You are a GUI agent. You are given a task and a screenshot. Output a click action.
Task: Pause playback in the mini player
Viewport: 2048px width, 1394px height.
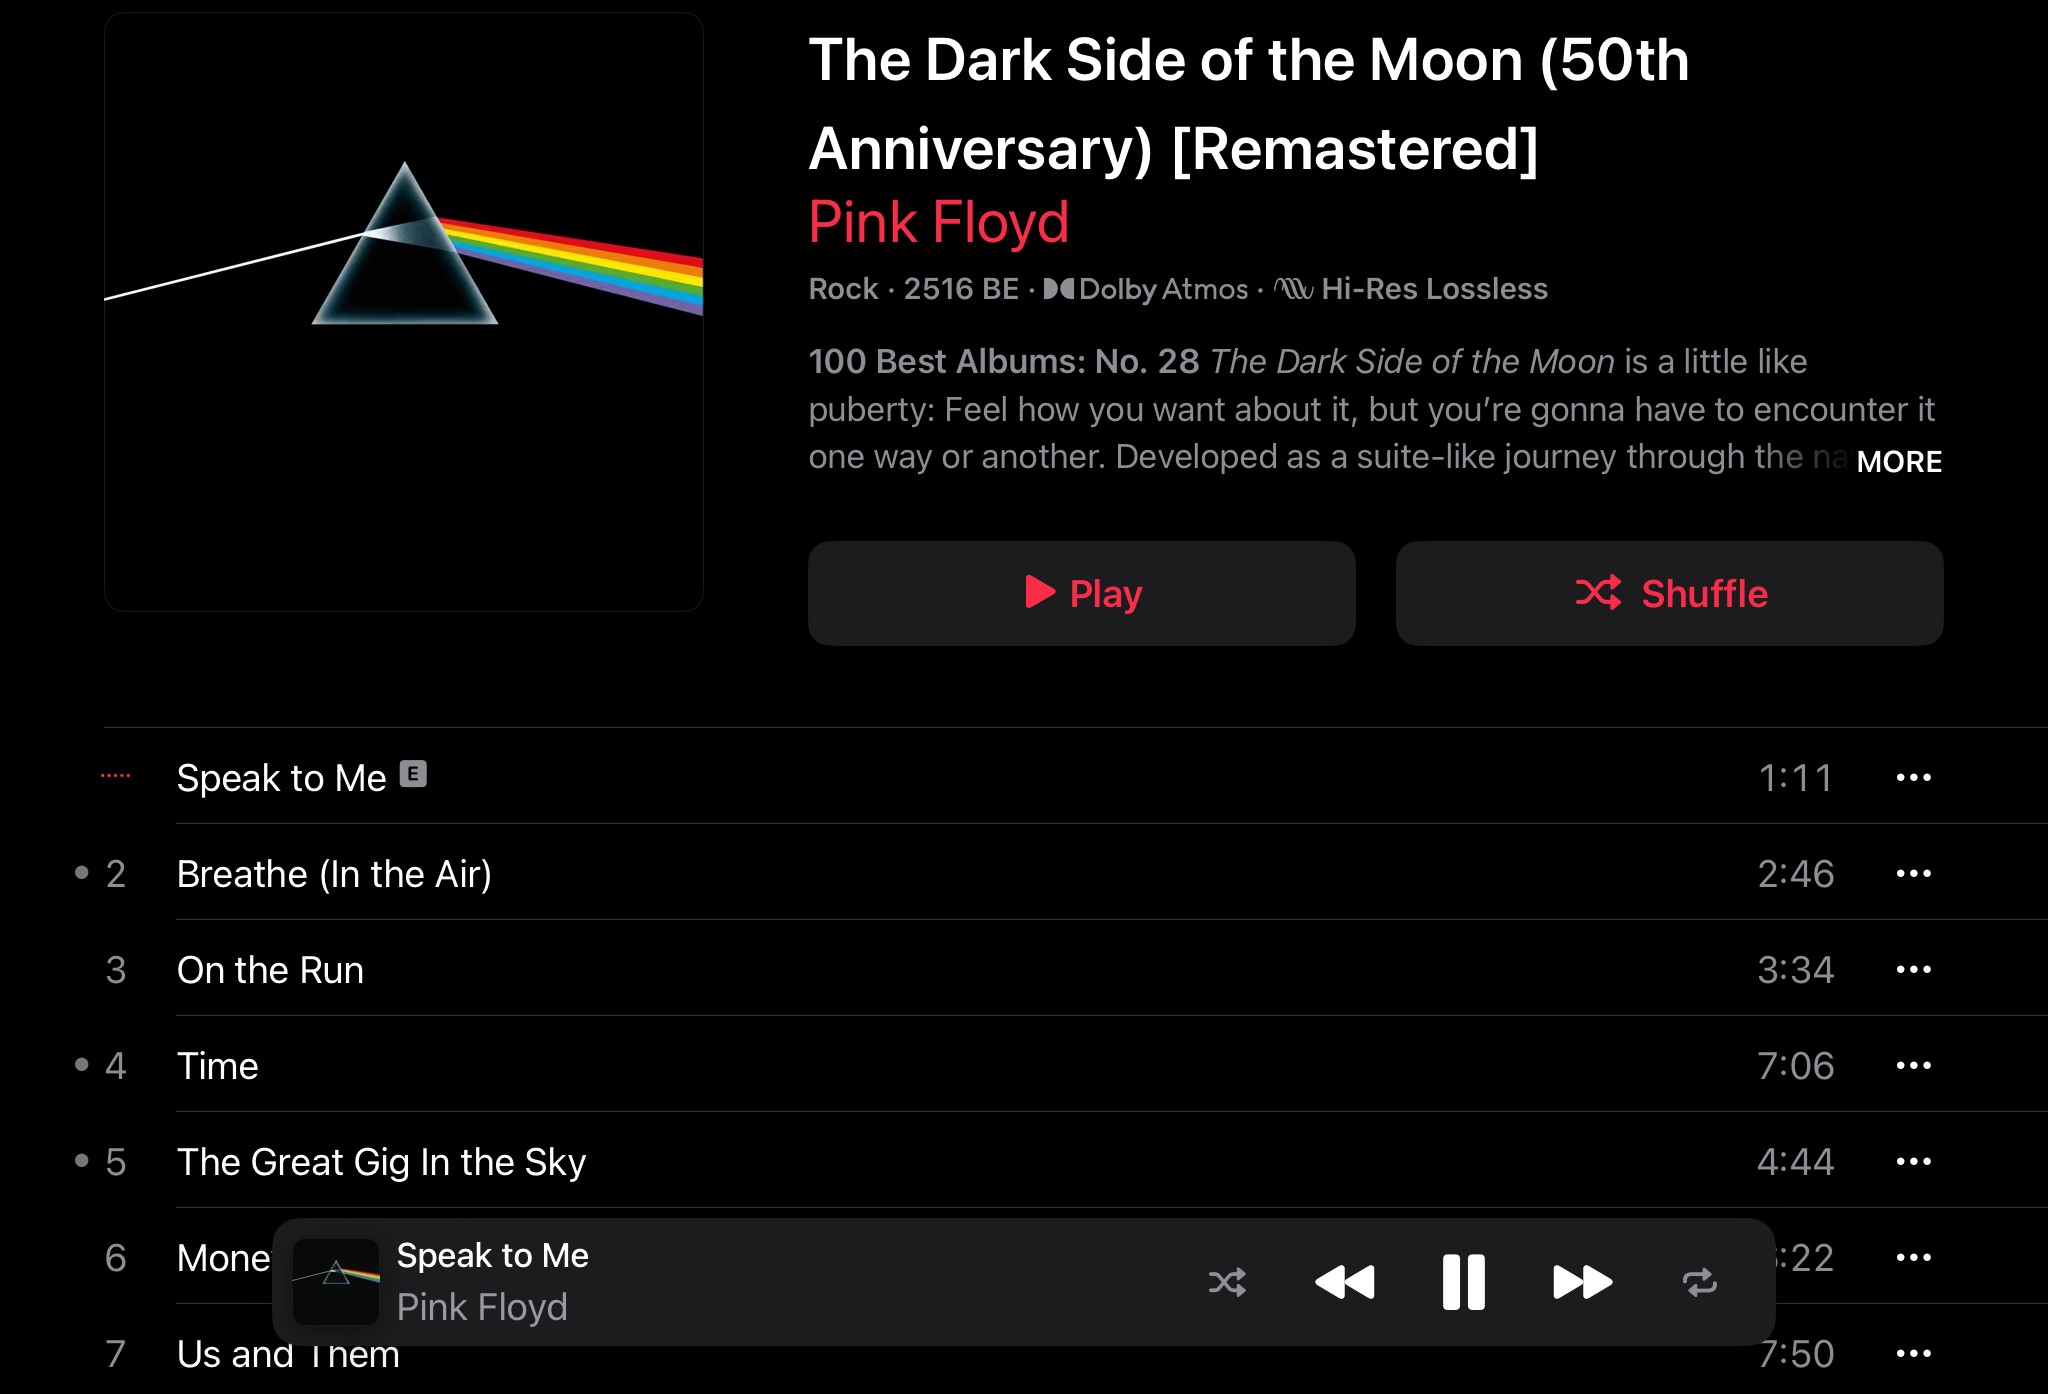(x=1463, y=1282)
